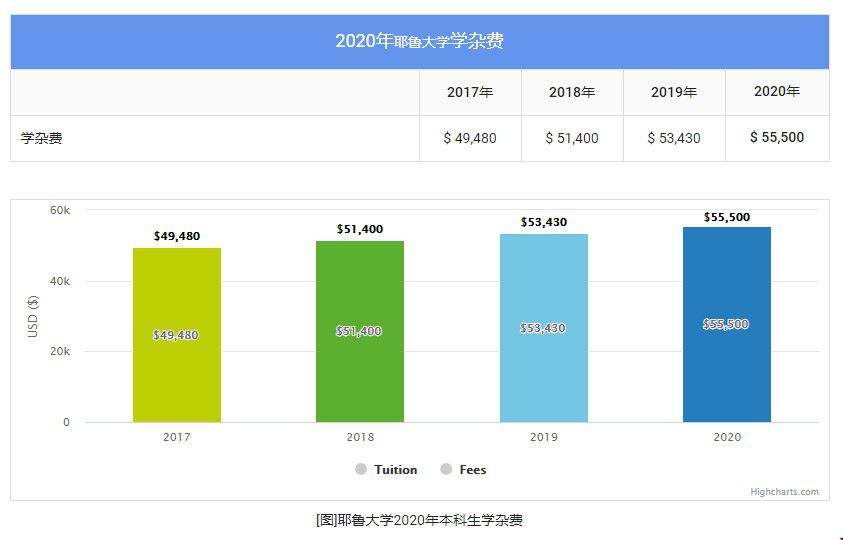Toggle the Tuition legend item
This screenshot has width=843, height=540.
[386, 470]
